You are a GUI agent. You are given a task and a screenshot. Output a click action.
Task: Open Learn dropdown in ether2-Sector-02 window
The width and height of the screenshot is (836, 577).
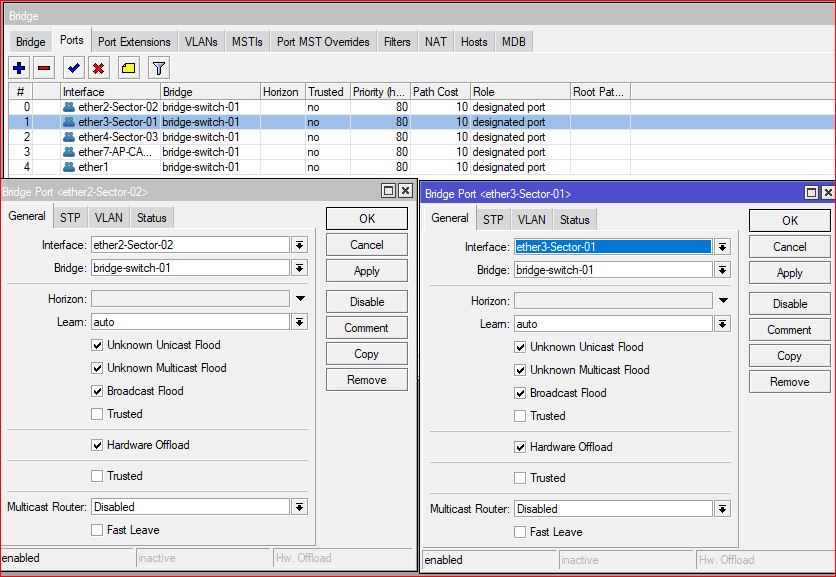300,322
